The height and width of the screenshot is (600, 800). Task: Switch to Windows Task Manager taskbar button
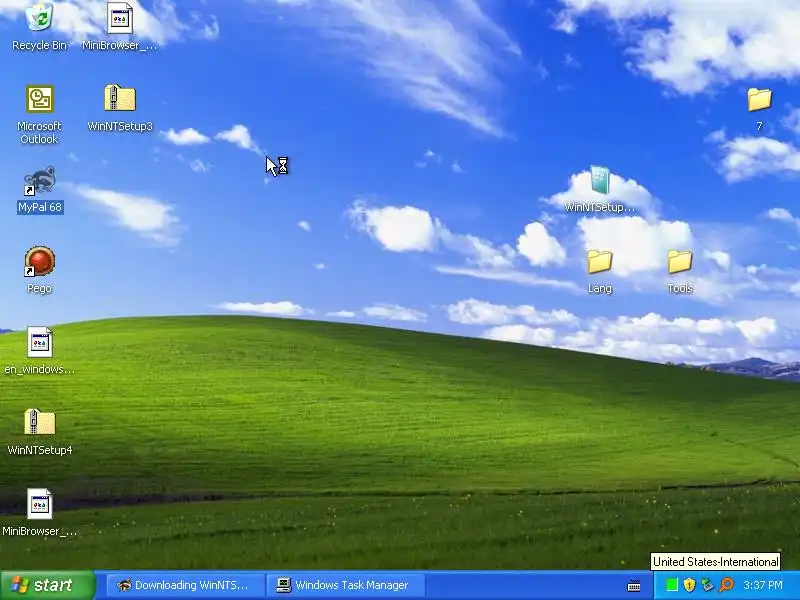coord(346,585)
